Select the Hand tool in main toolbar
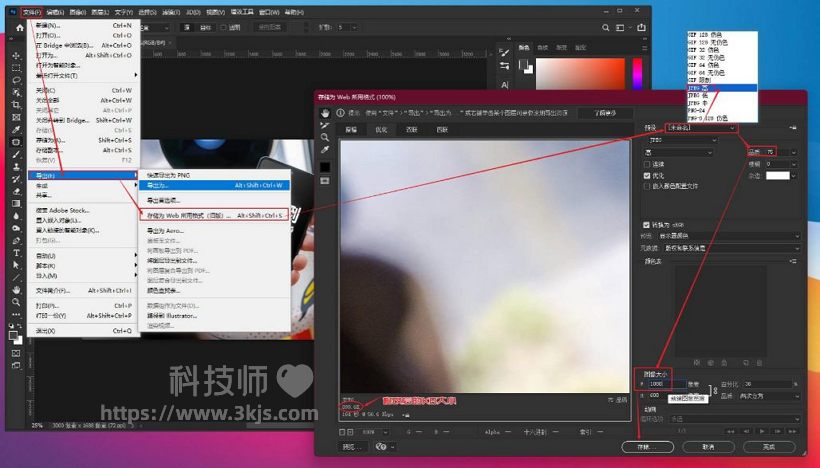Image resolution: width=820 pixels, height=468 pixels. point(16,290)
